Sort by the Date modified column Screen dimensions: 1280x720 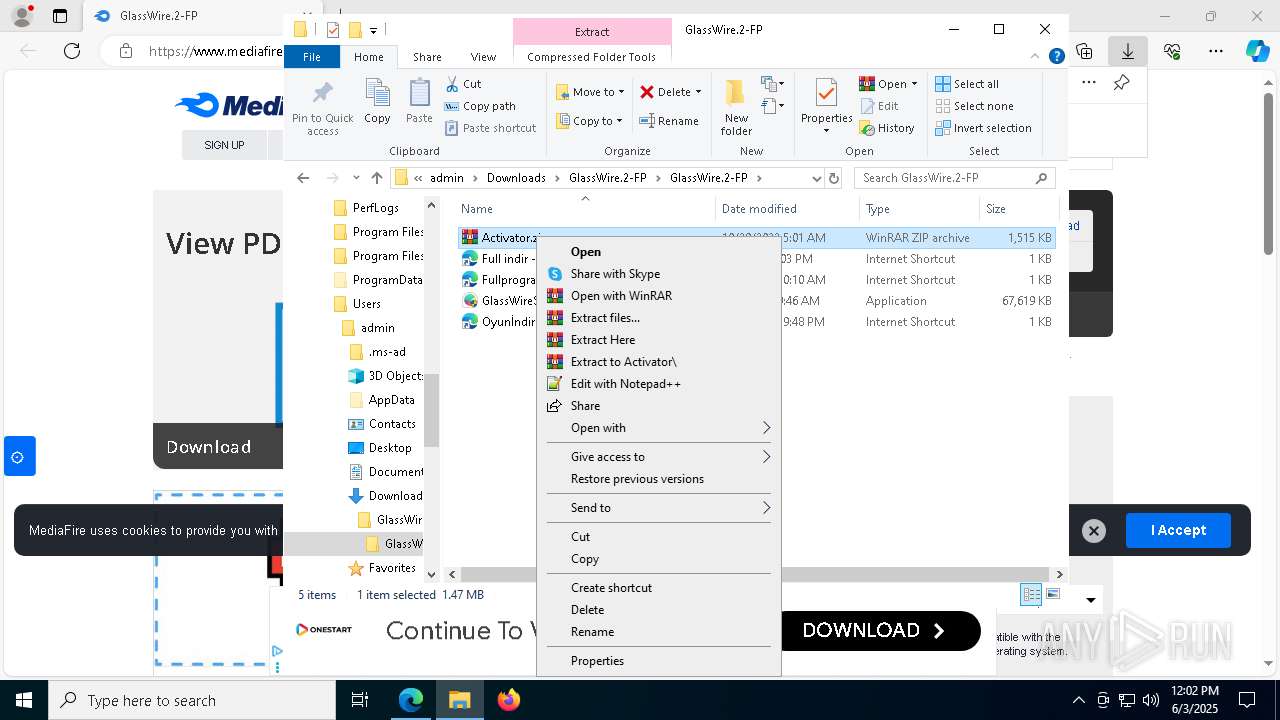tap(787, 209)
